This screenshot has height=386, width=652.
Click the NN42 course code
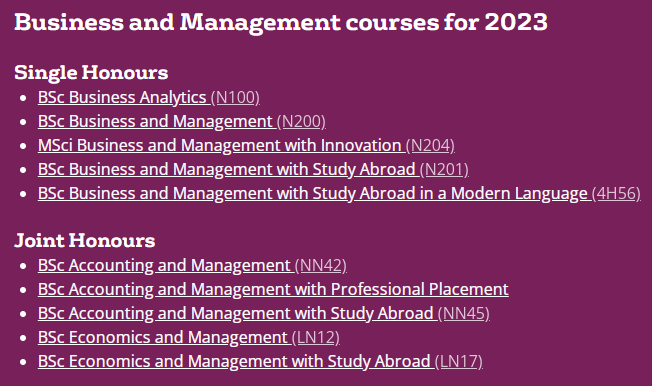coord(321,265)
